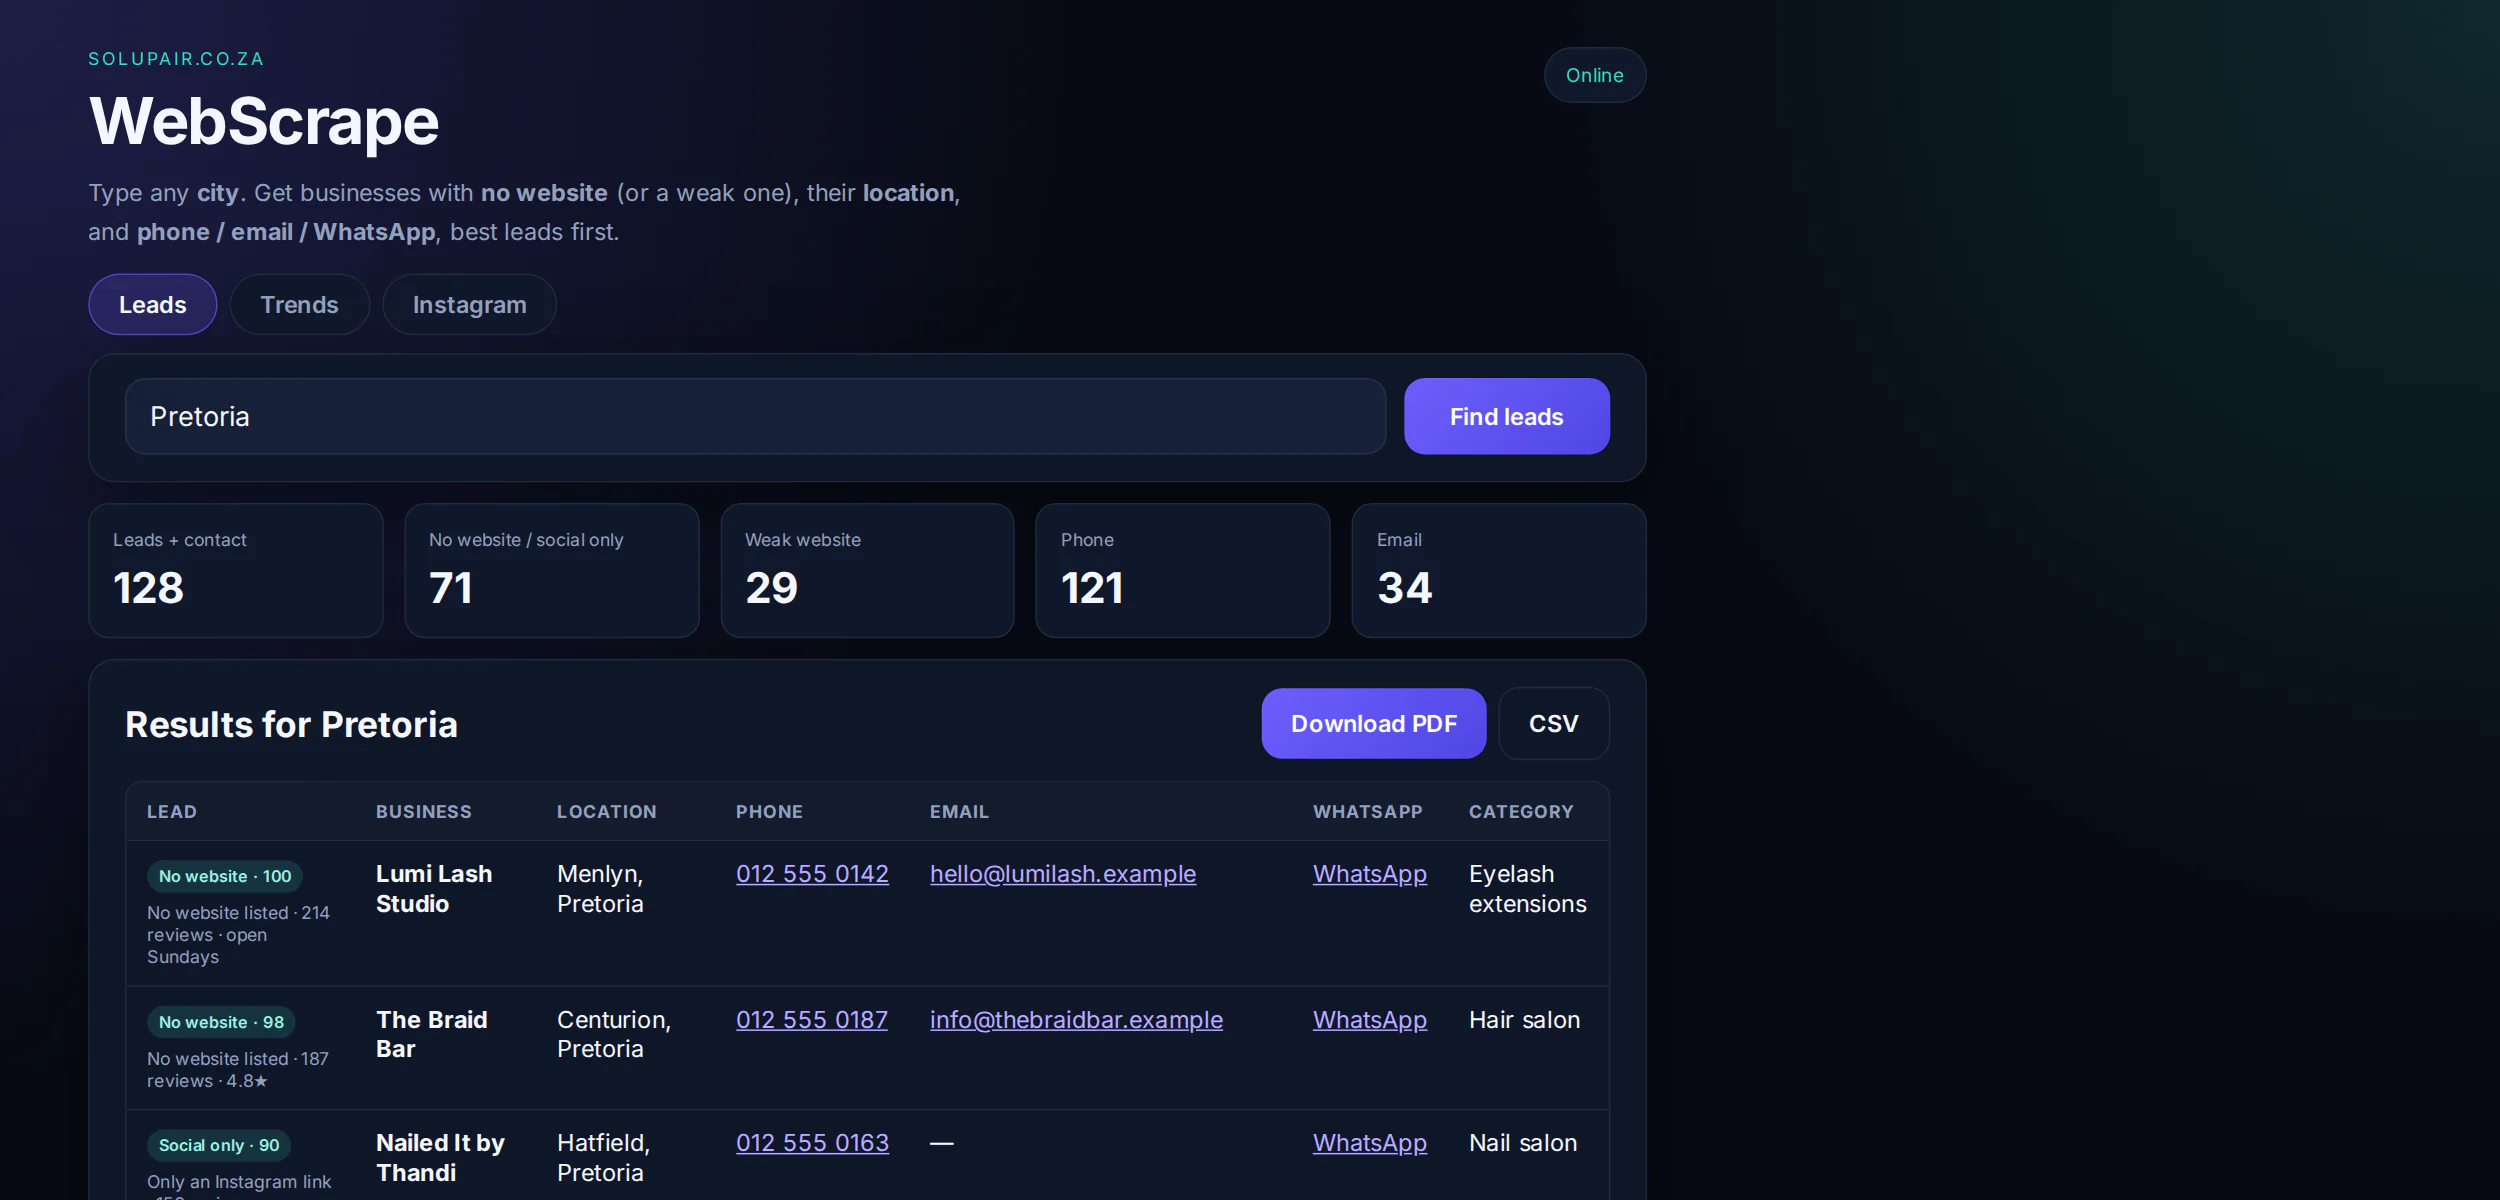Select the 'Weak website' 29 stat card
The image size is (2500, 1200).
pos(868,570)
